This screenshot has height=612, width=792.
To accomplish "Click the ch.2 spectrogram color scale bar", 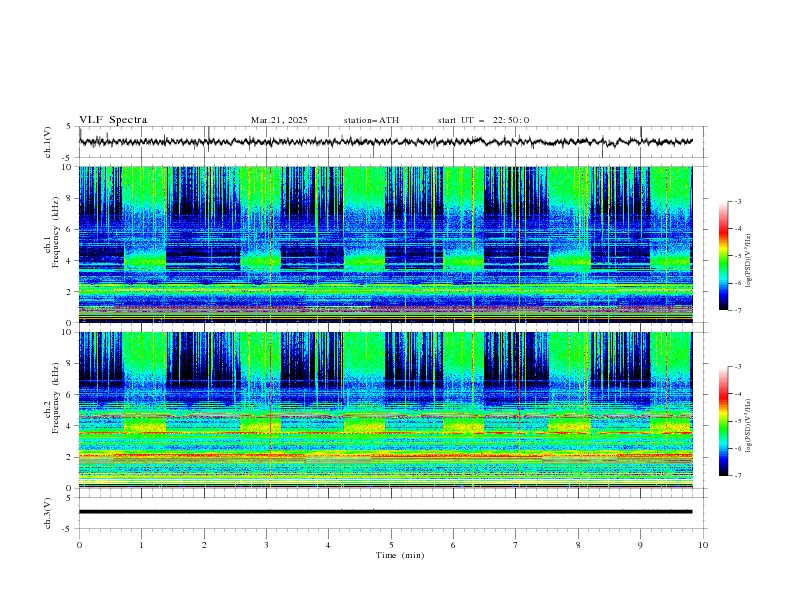I will point(723,421).
